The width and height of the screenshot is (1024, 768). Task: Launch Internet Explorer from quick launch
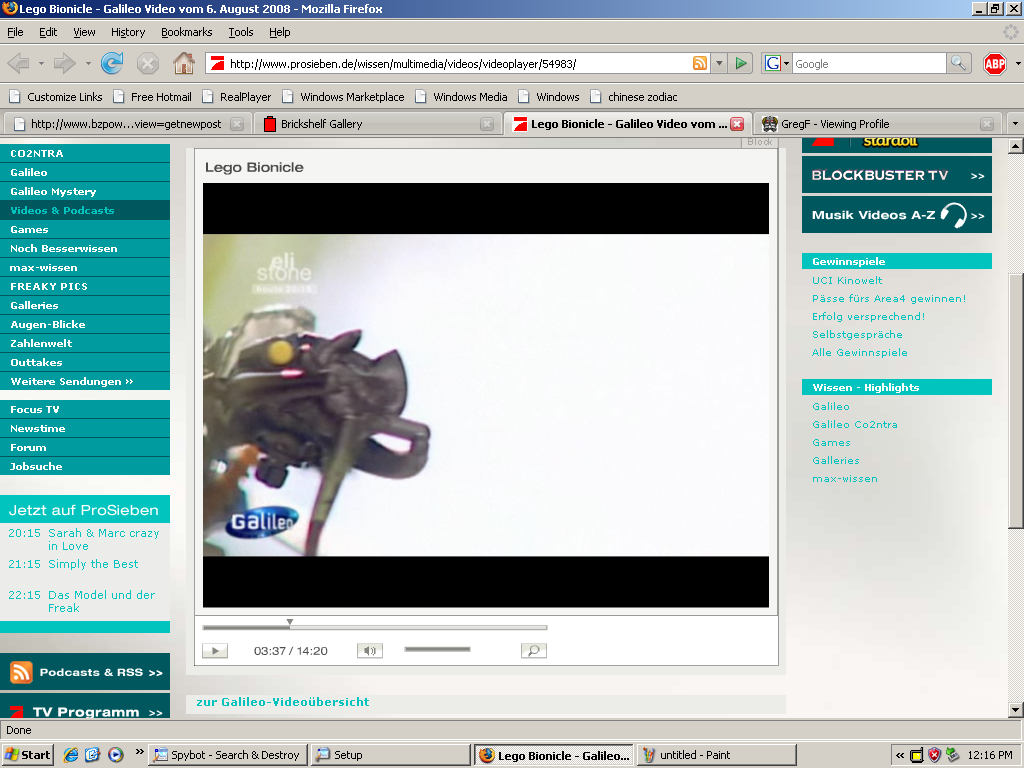[71, 755]
